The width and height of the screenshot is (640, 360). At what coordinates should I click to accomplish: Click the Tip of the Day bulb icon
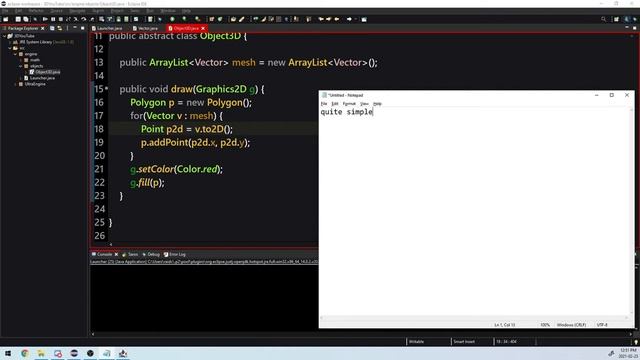(x=636, y=342)
